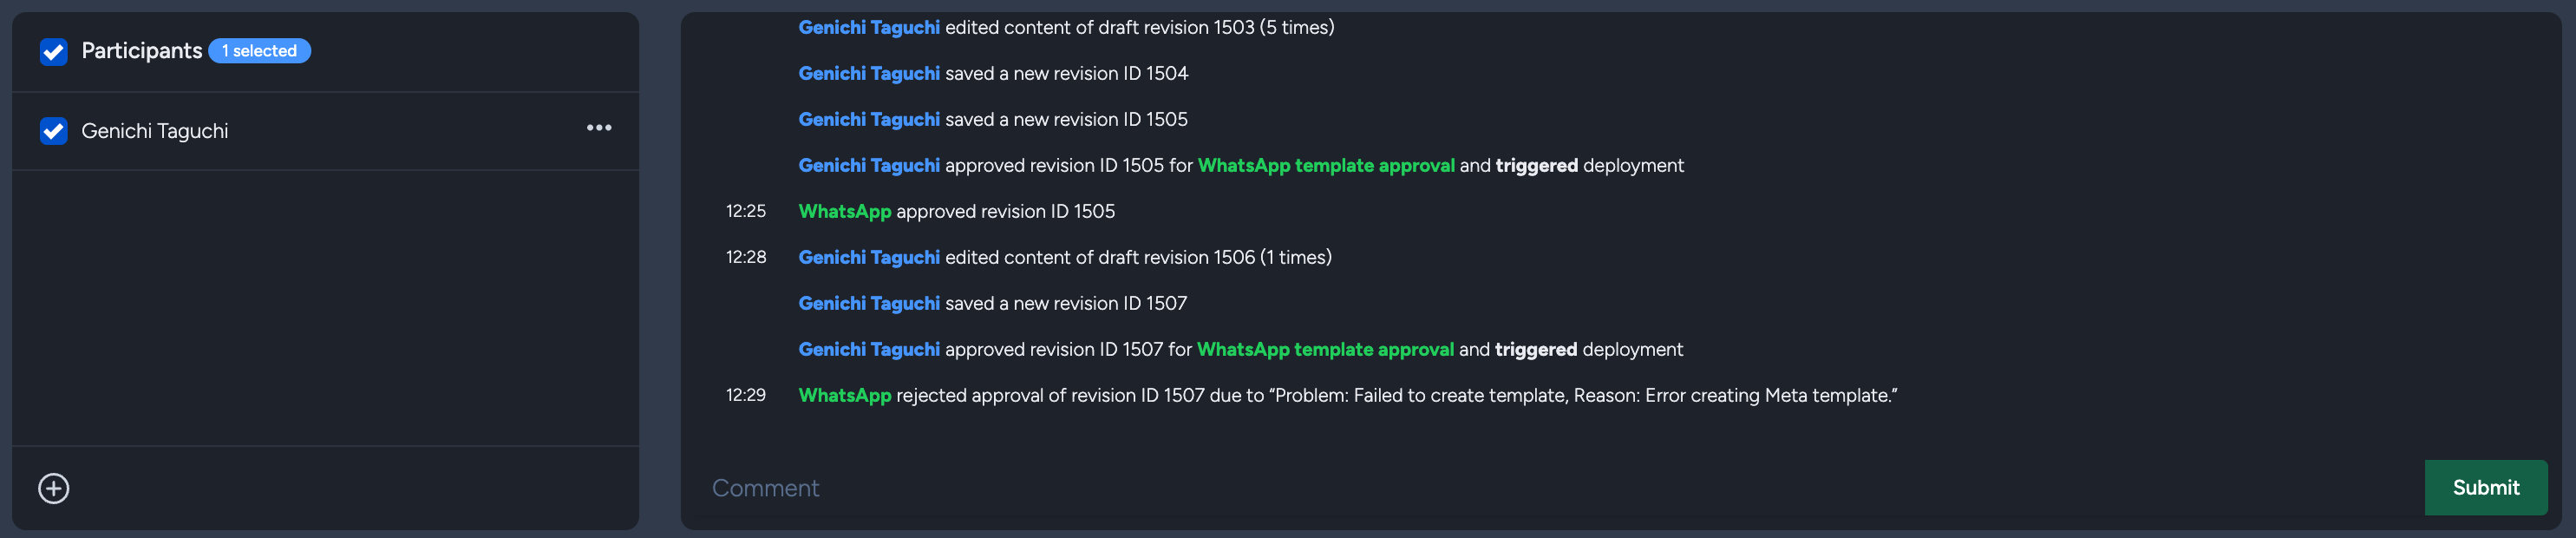The width and height of the screenshot is (2576, 538).
Task: Click the plus icon to add a participant
Action: pyautogui.click(x=53, y=488)
